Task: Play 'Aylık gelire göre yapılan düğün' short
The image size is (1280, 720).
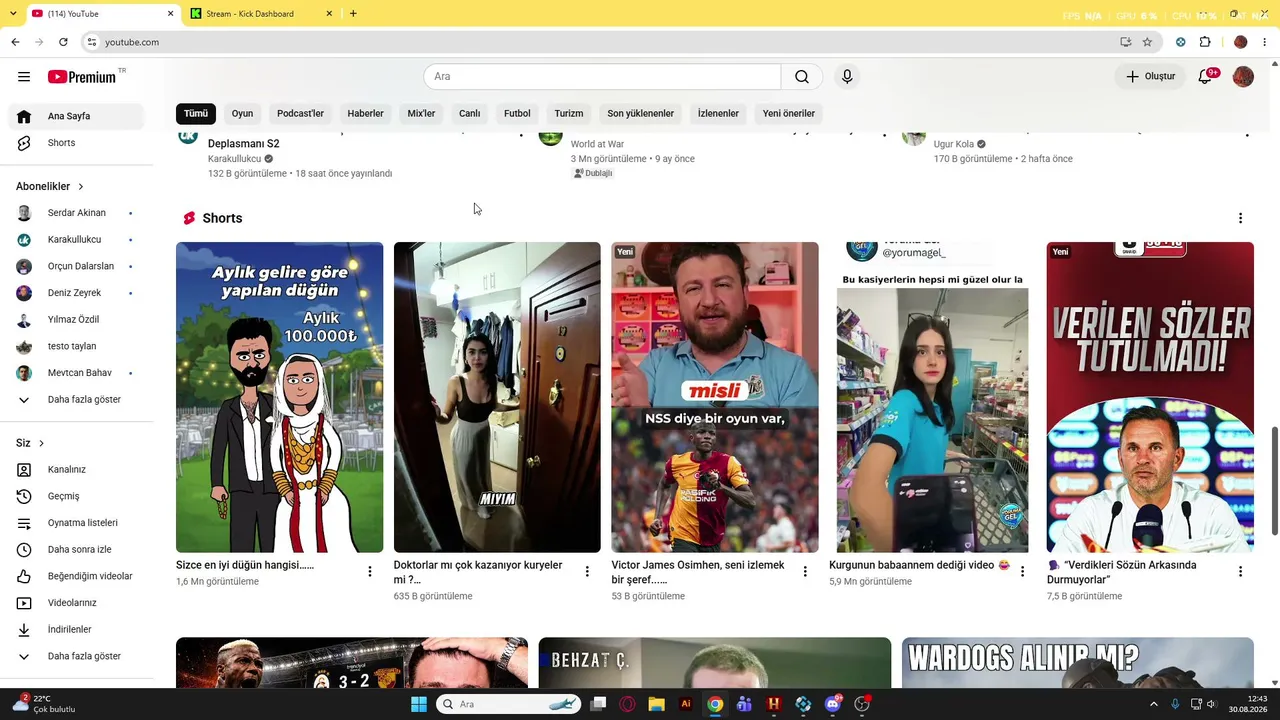Action: coord(279,397)
